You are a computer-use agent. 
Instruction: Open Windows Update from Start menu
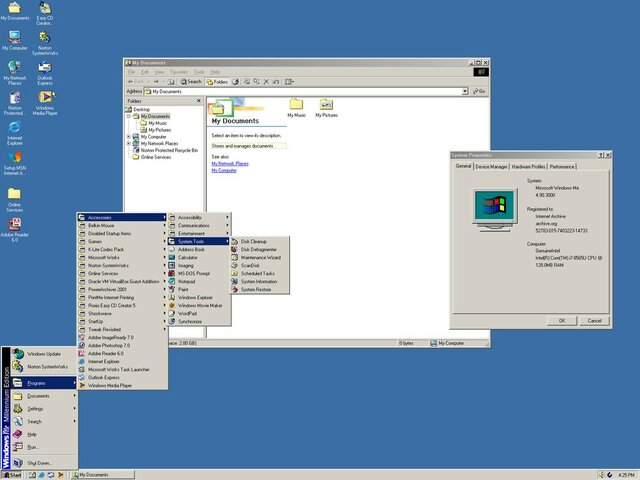pos(44,354)
